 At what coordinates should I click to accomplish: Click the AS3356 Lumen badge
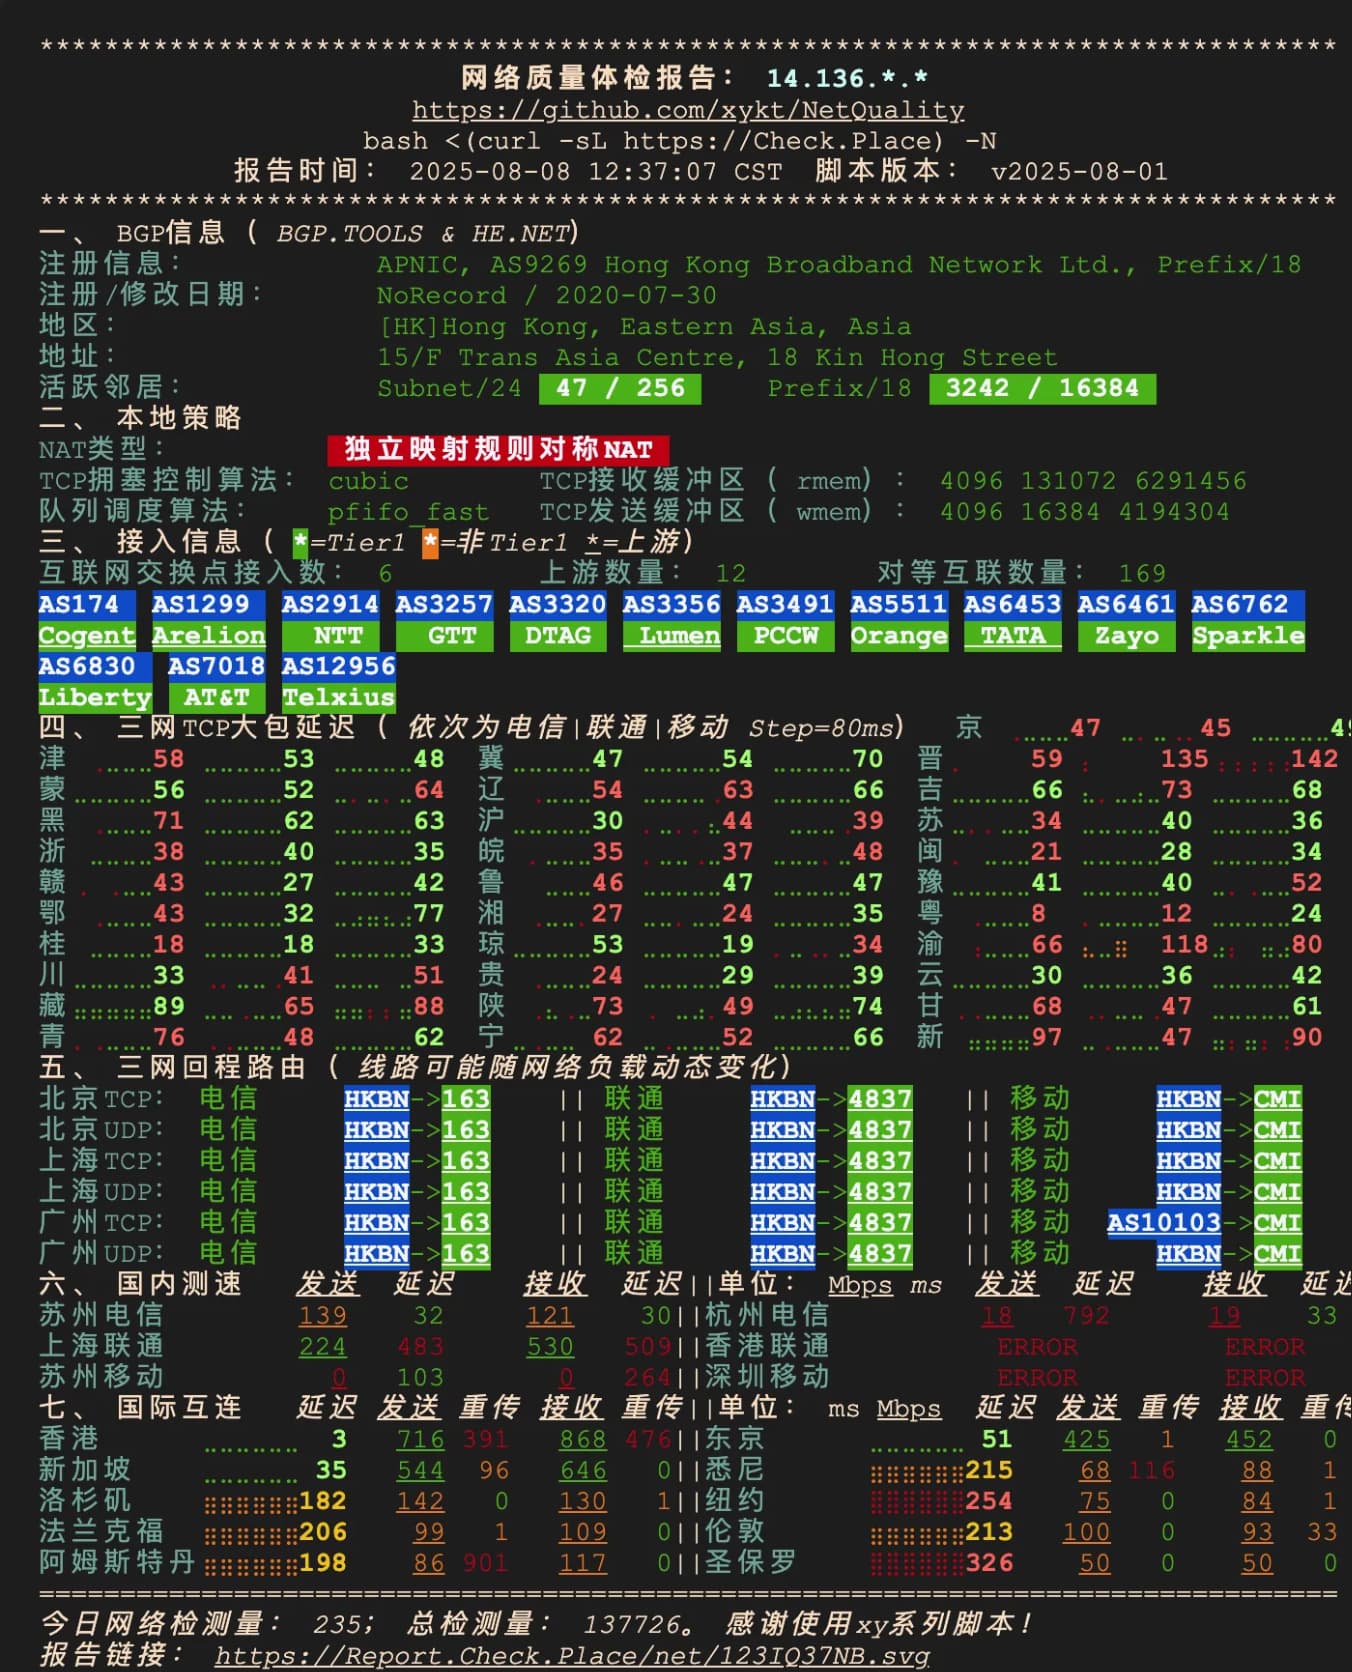click(x=671, y=620)
